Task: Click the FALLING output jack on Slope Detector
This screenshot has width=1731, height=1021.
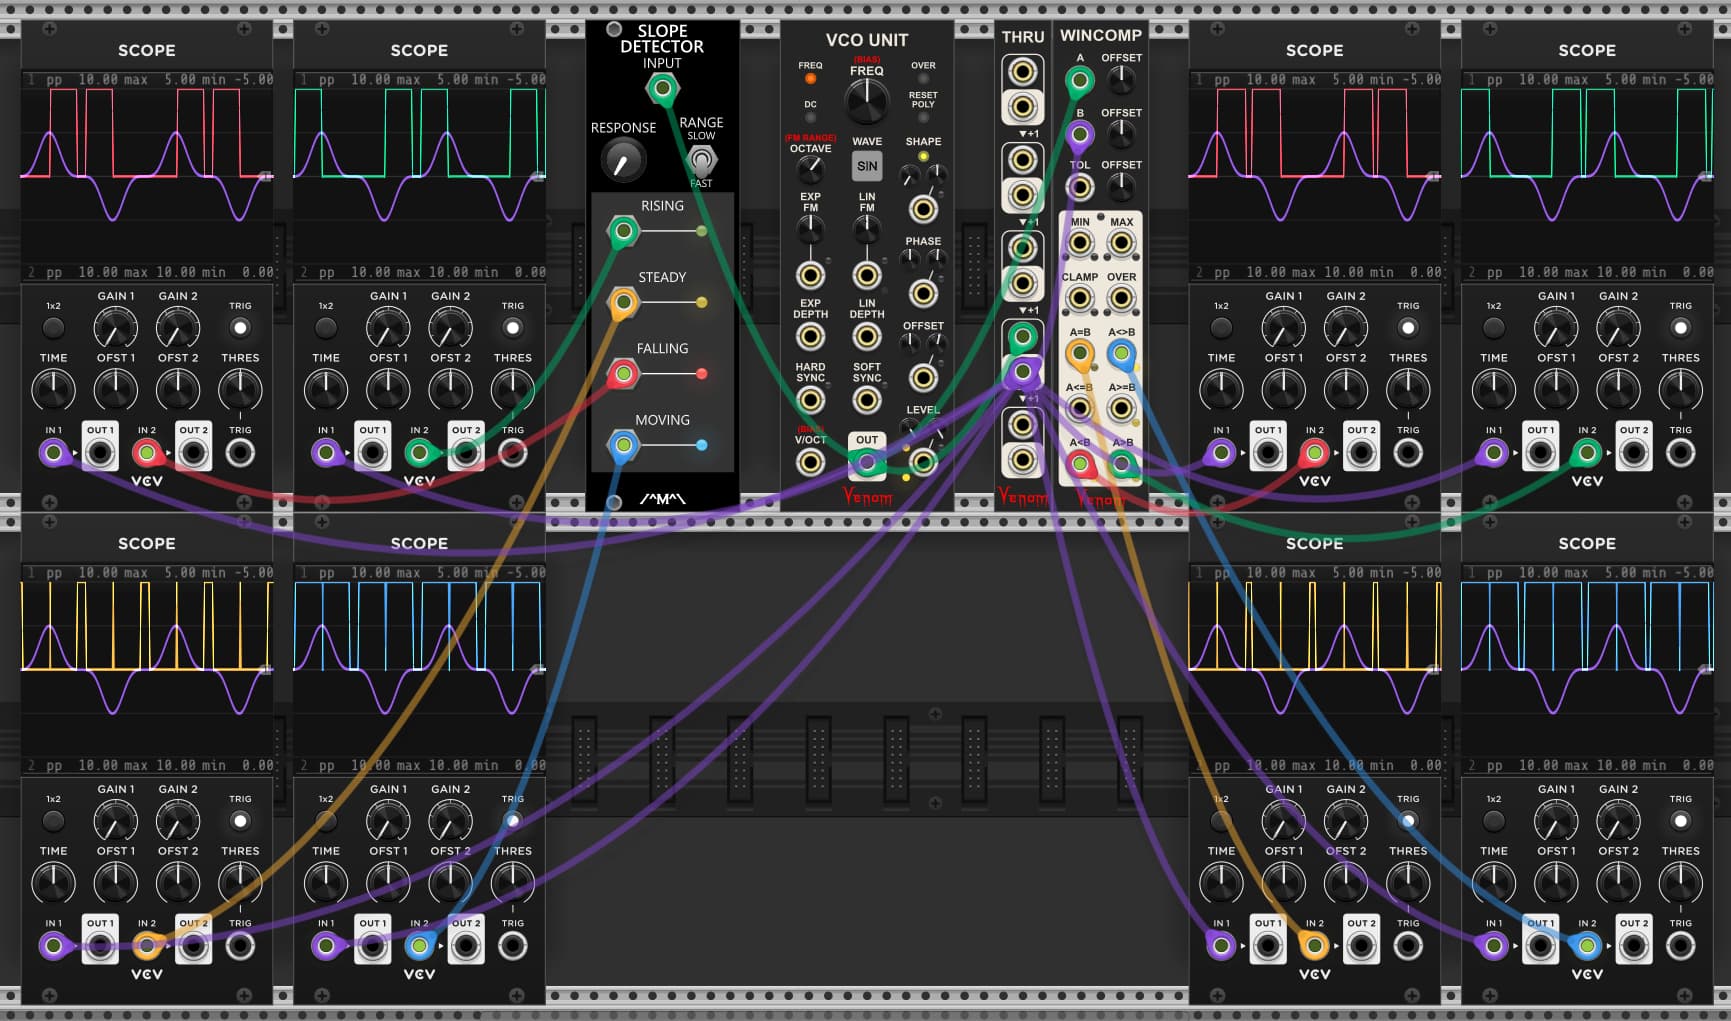Action: (623, 374)
